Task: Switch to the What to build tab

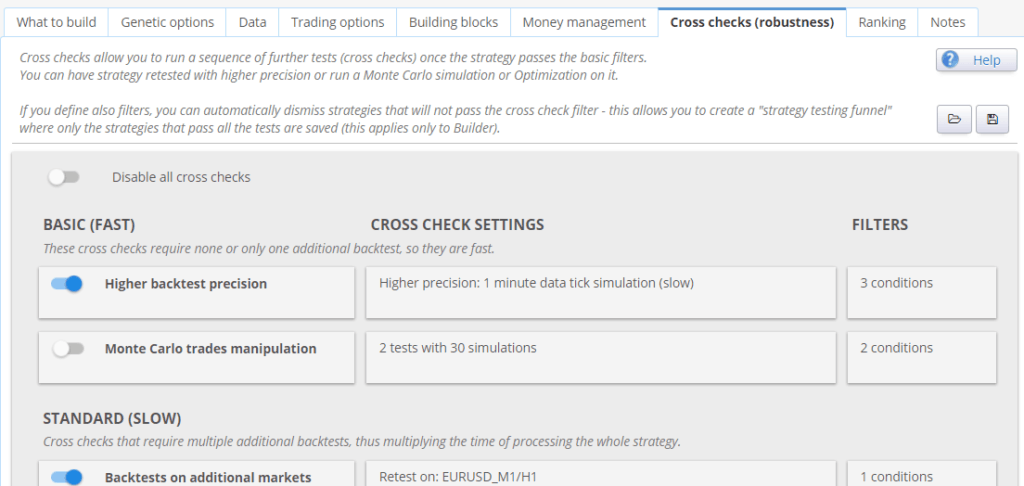Action: tap(56, 22)
